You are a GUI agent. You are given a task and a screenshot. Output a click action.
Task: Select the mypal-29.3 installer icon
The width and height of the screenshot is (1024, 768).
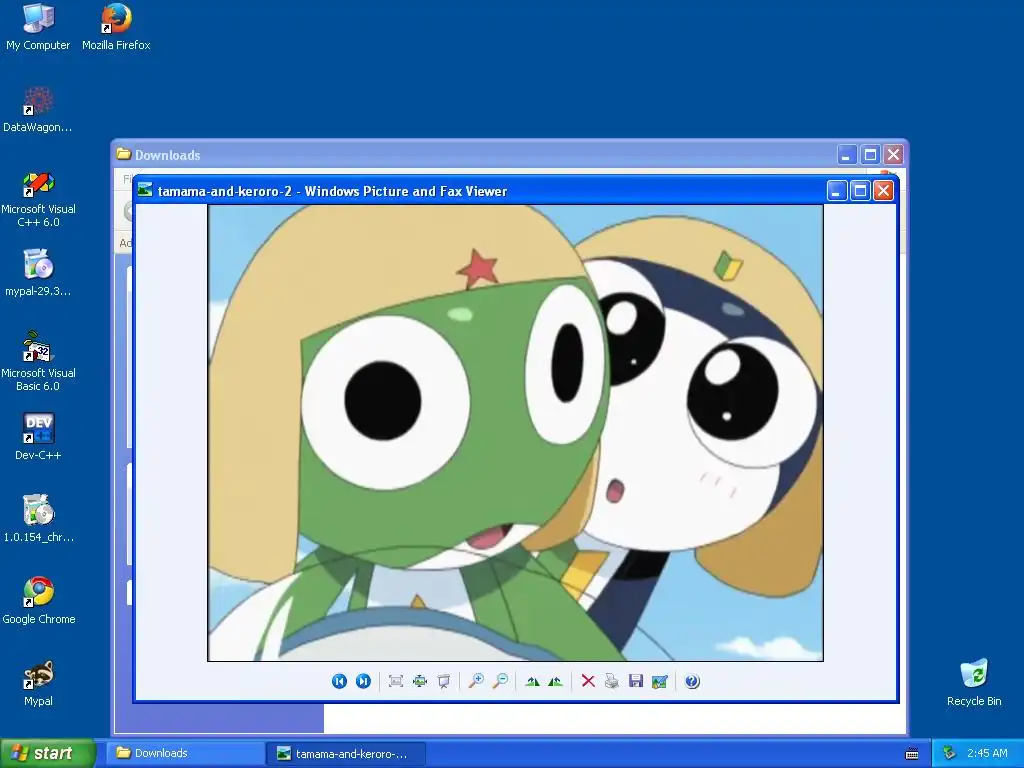38,273
